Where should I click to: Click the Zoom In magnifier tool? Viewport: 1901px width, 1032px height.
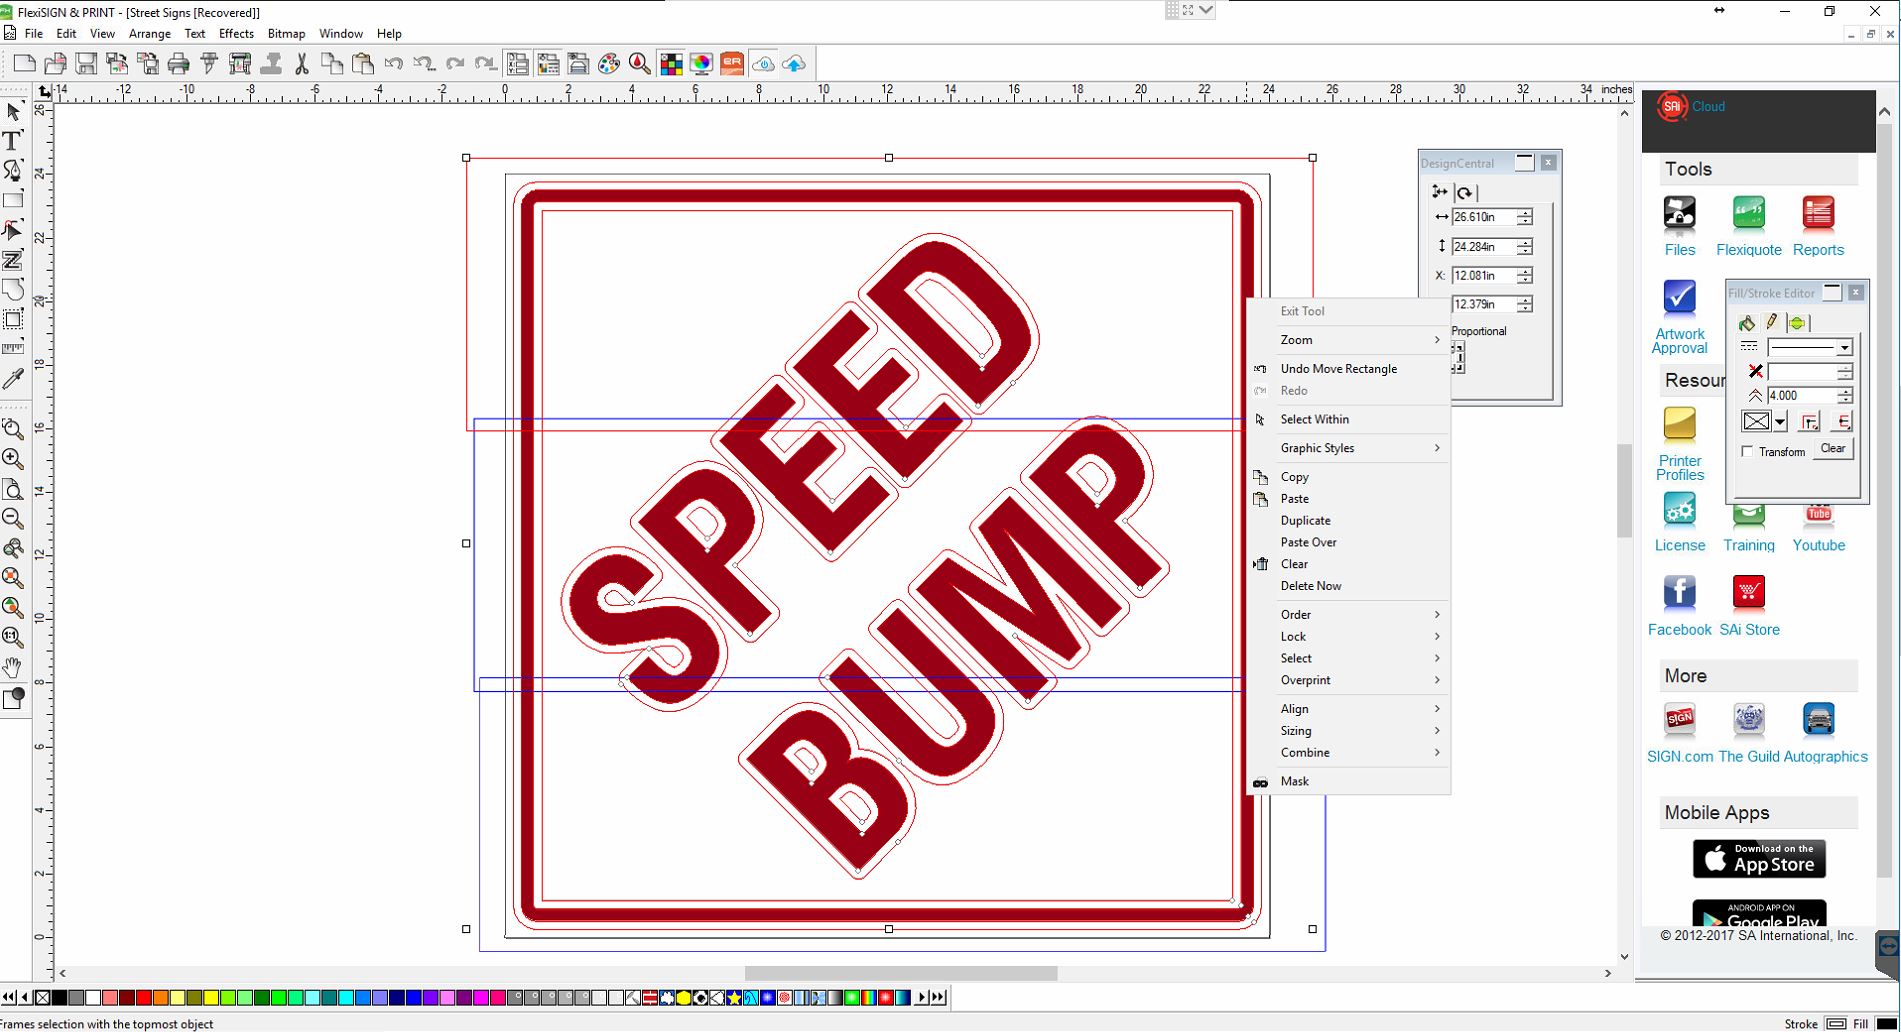(x=13, y=459)
